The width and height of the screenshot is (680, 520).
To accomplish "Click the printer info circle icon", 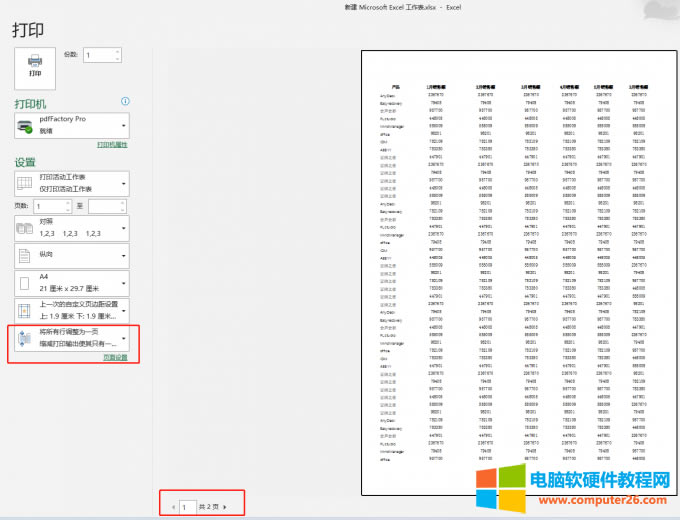I will [x=125, y=102].
